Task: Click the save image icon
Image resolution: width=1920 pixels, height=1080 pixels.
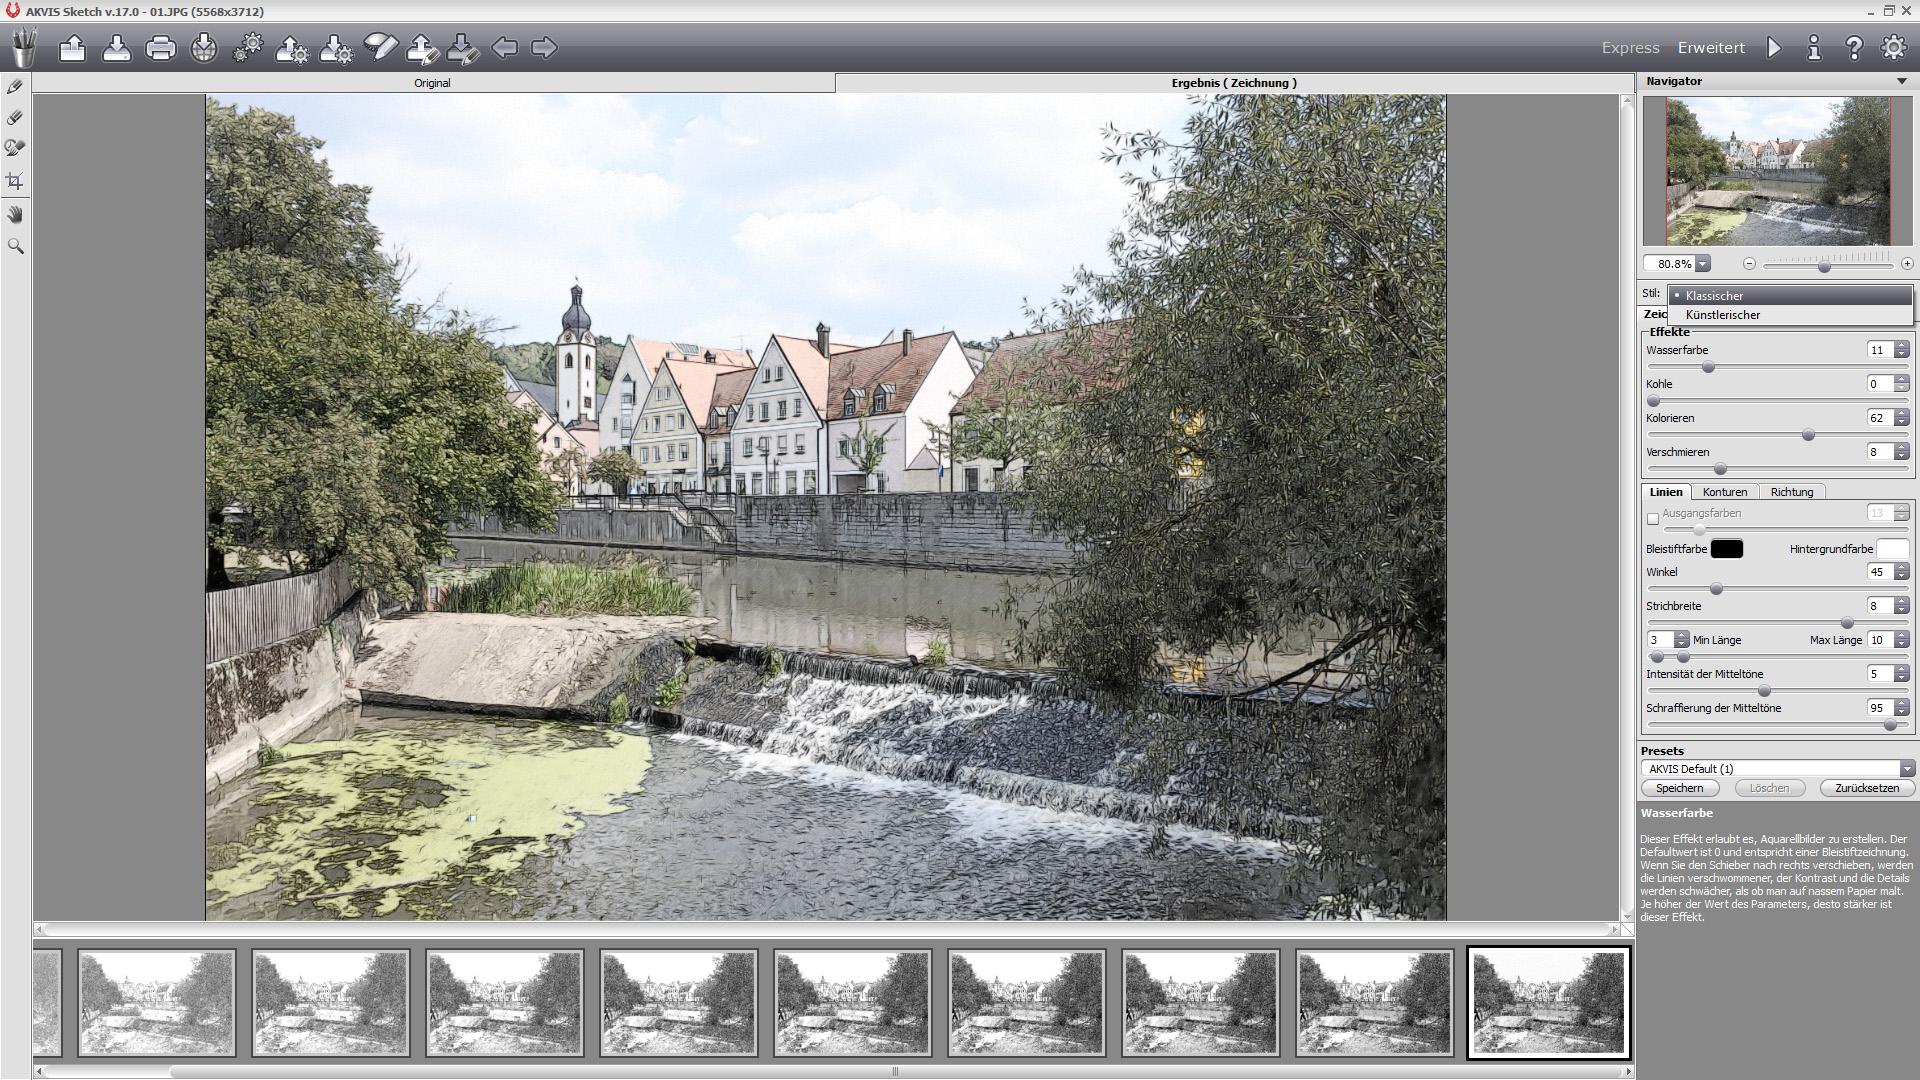Action: (x=116, y=48)
